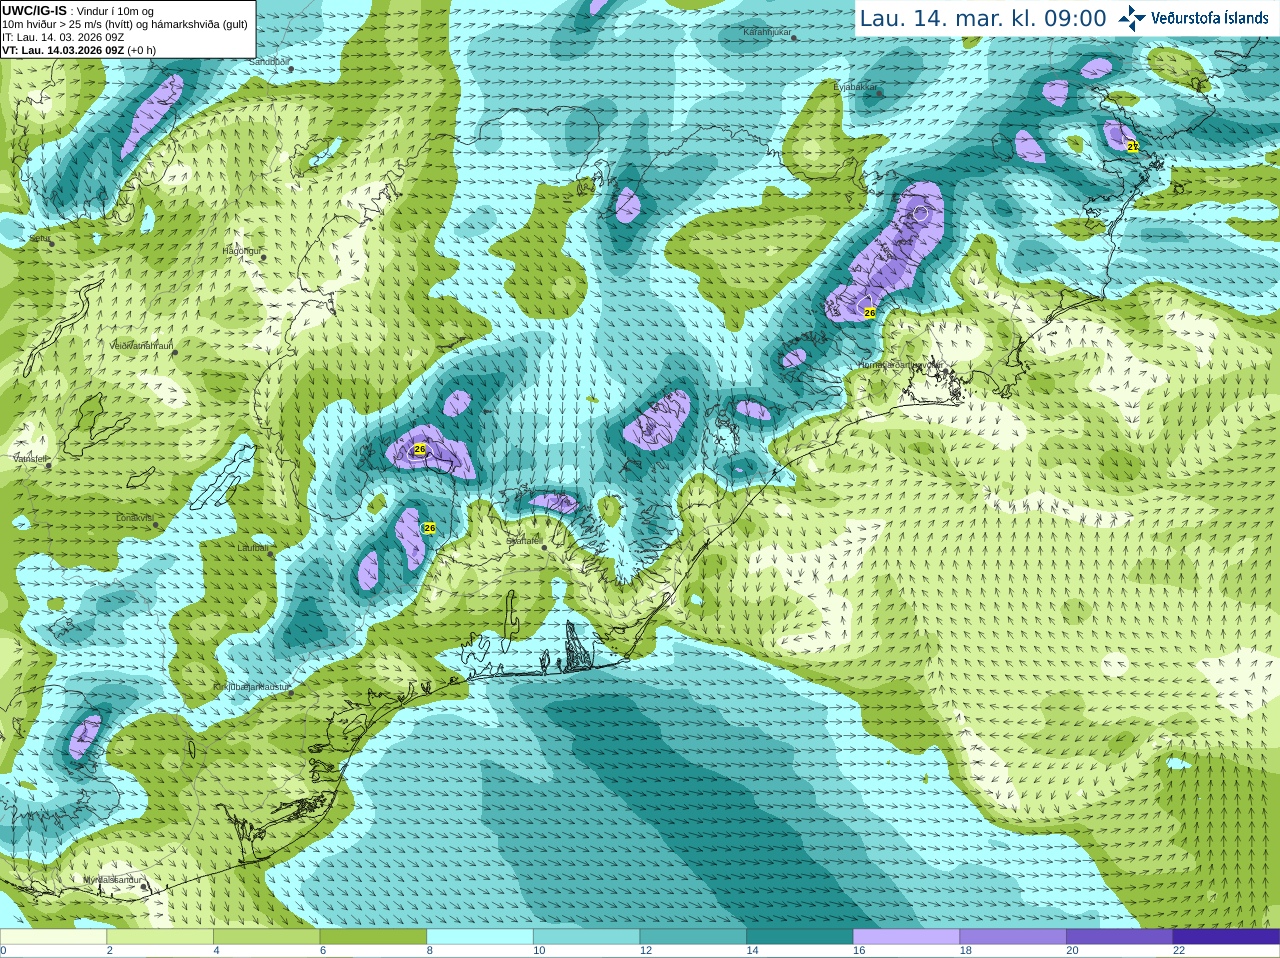This screenshot has height=958, width=1280.
Task: Click the 2–4 m/s legend swatch
Action: click(160, 937)
